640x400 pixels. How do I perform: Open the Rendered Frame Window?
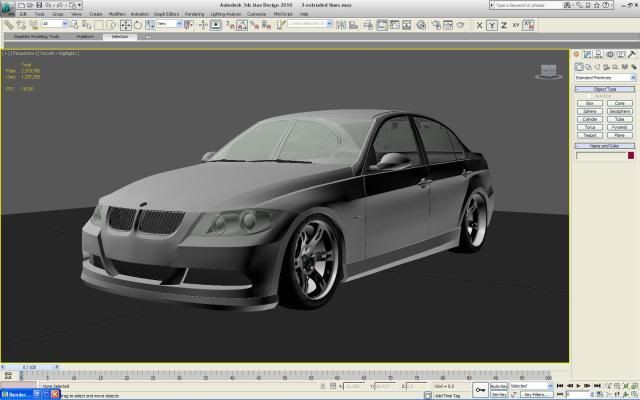[448, 25]
